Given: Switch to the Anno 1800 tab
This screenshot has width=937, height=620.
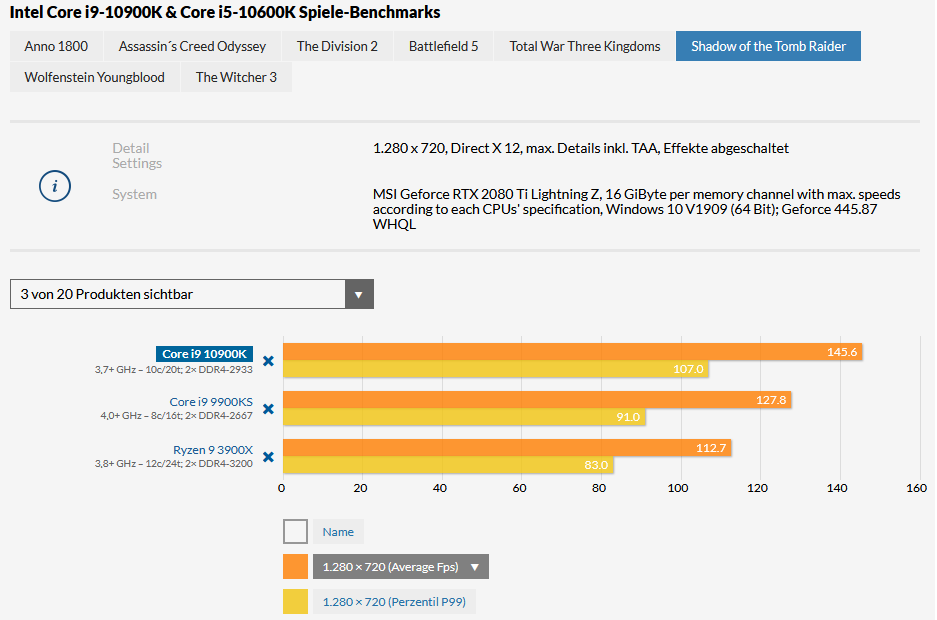Looking at the screenshot, I should (x=56, y=46).
